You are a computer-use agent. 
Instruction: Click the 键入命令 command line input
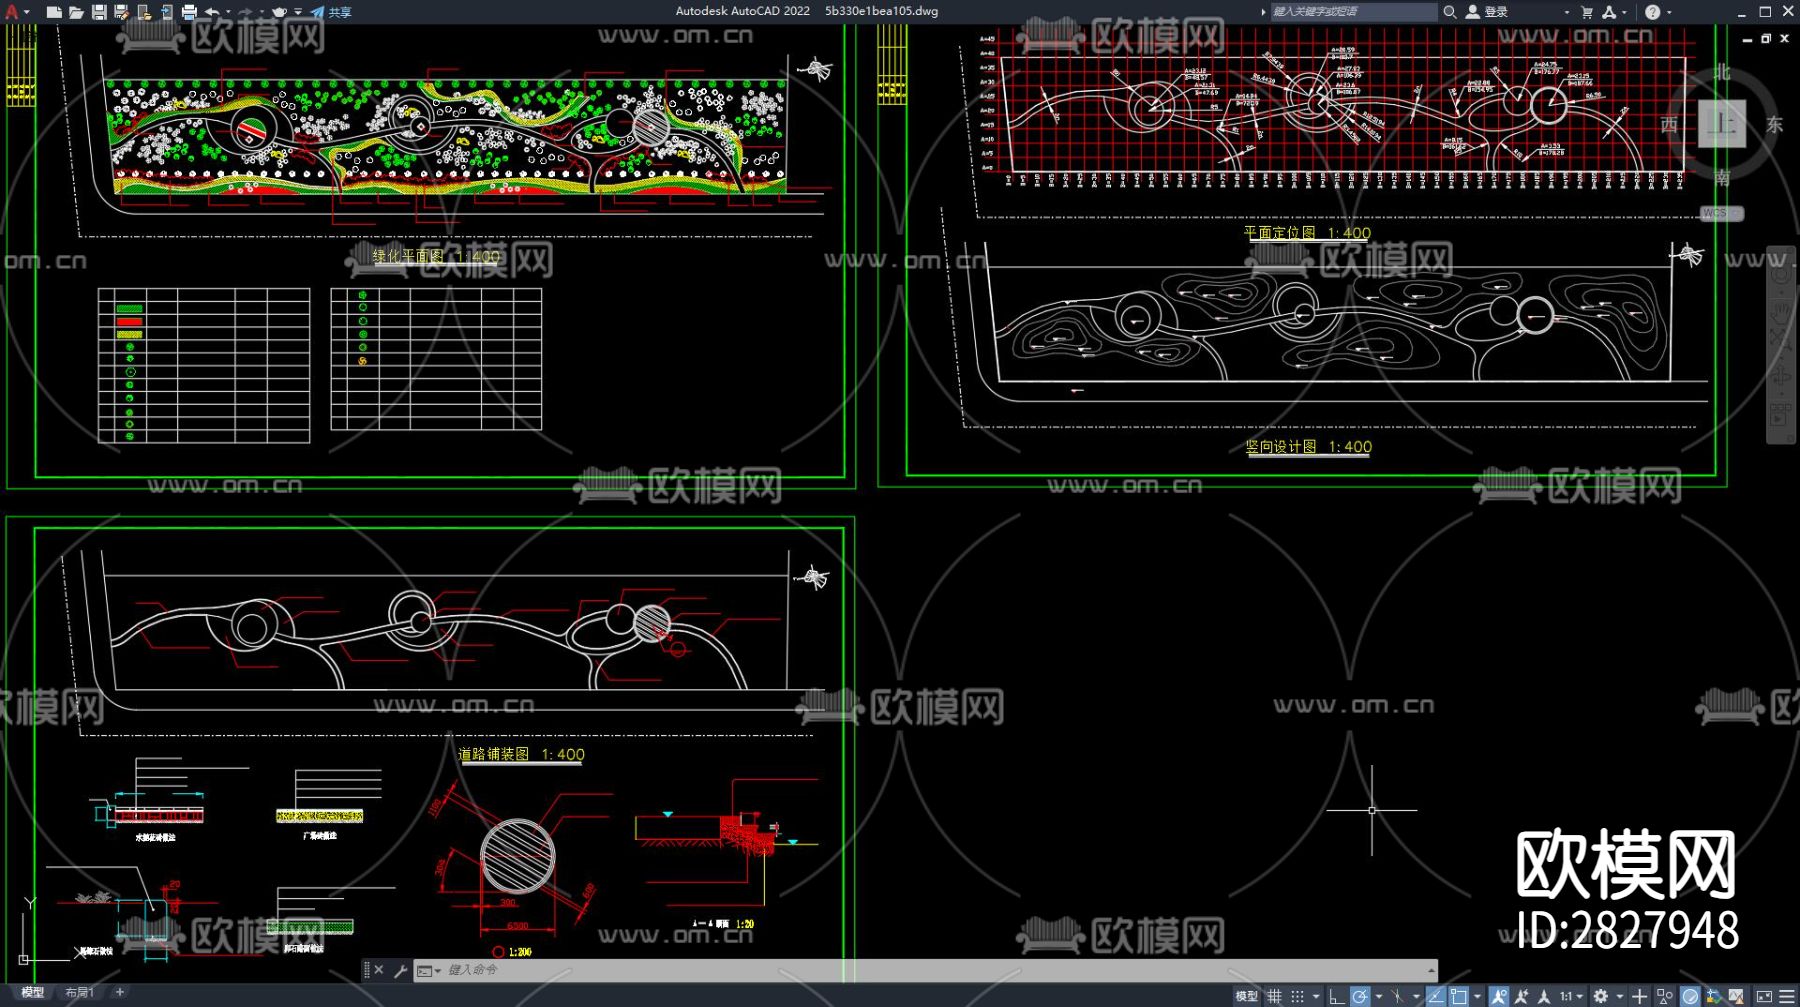pyautogui.click(x=900, y=970)
